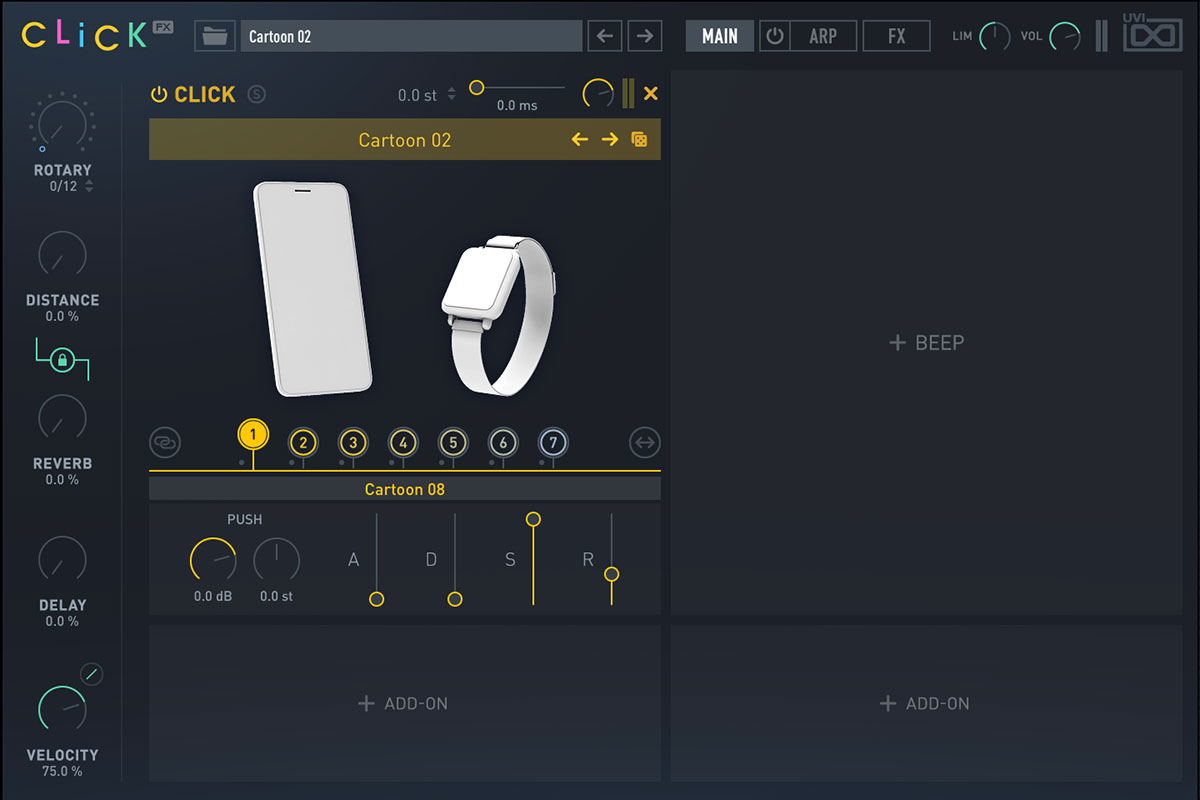Load the previous global preset arrow
This screenshot has height=800, width=1200.
[604, 36]
